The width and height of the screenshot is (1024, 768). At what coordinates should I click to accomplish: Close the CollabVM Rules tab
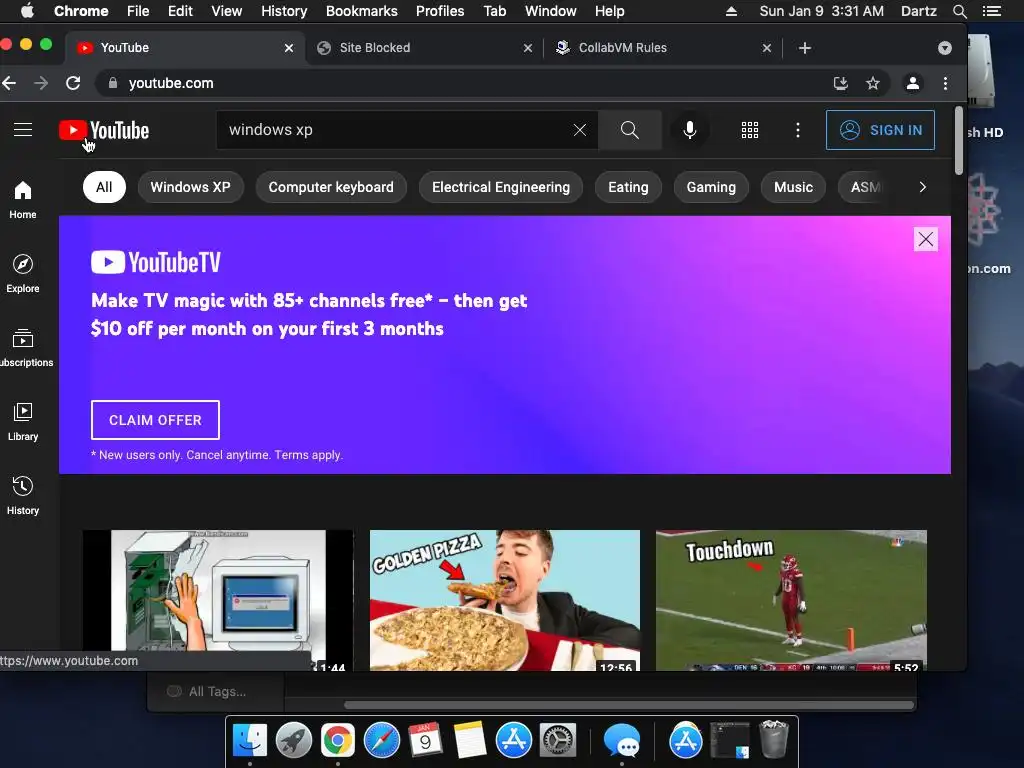(x=767, y=48)
